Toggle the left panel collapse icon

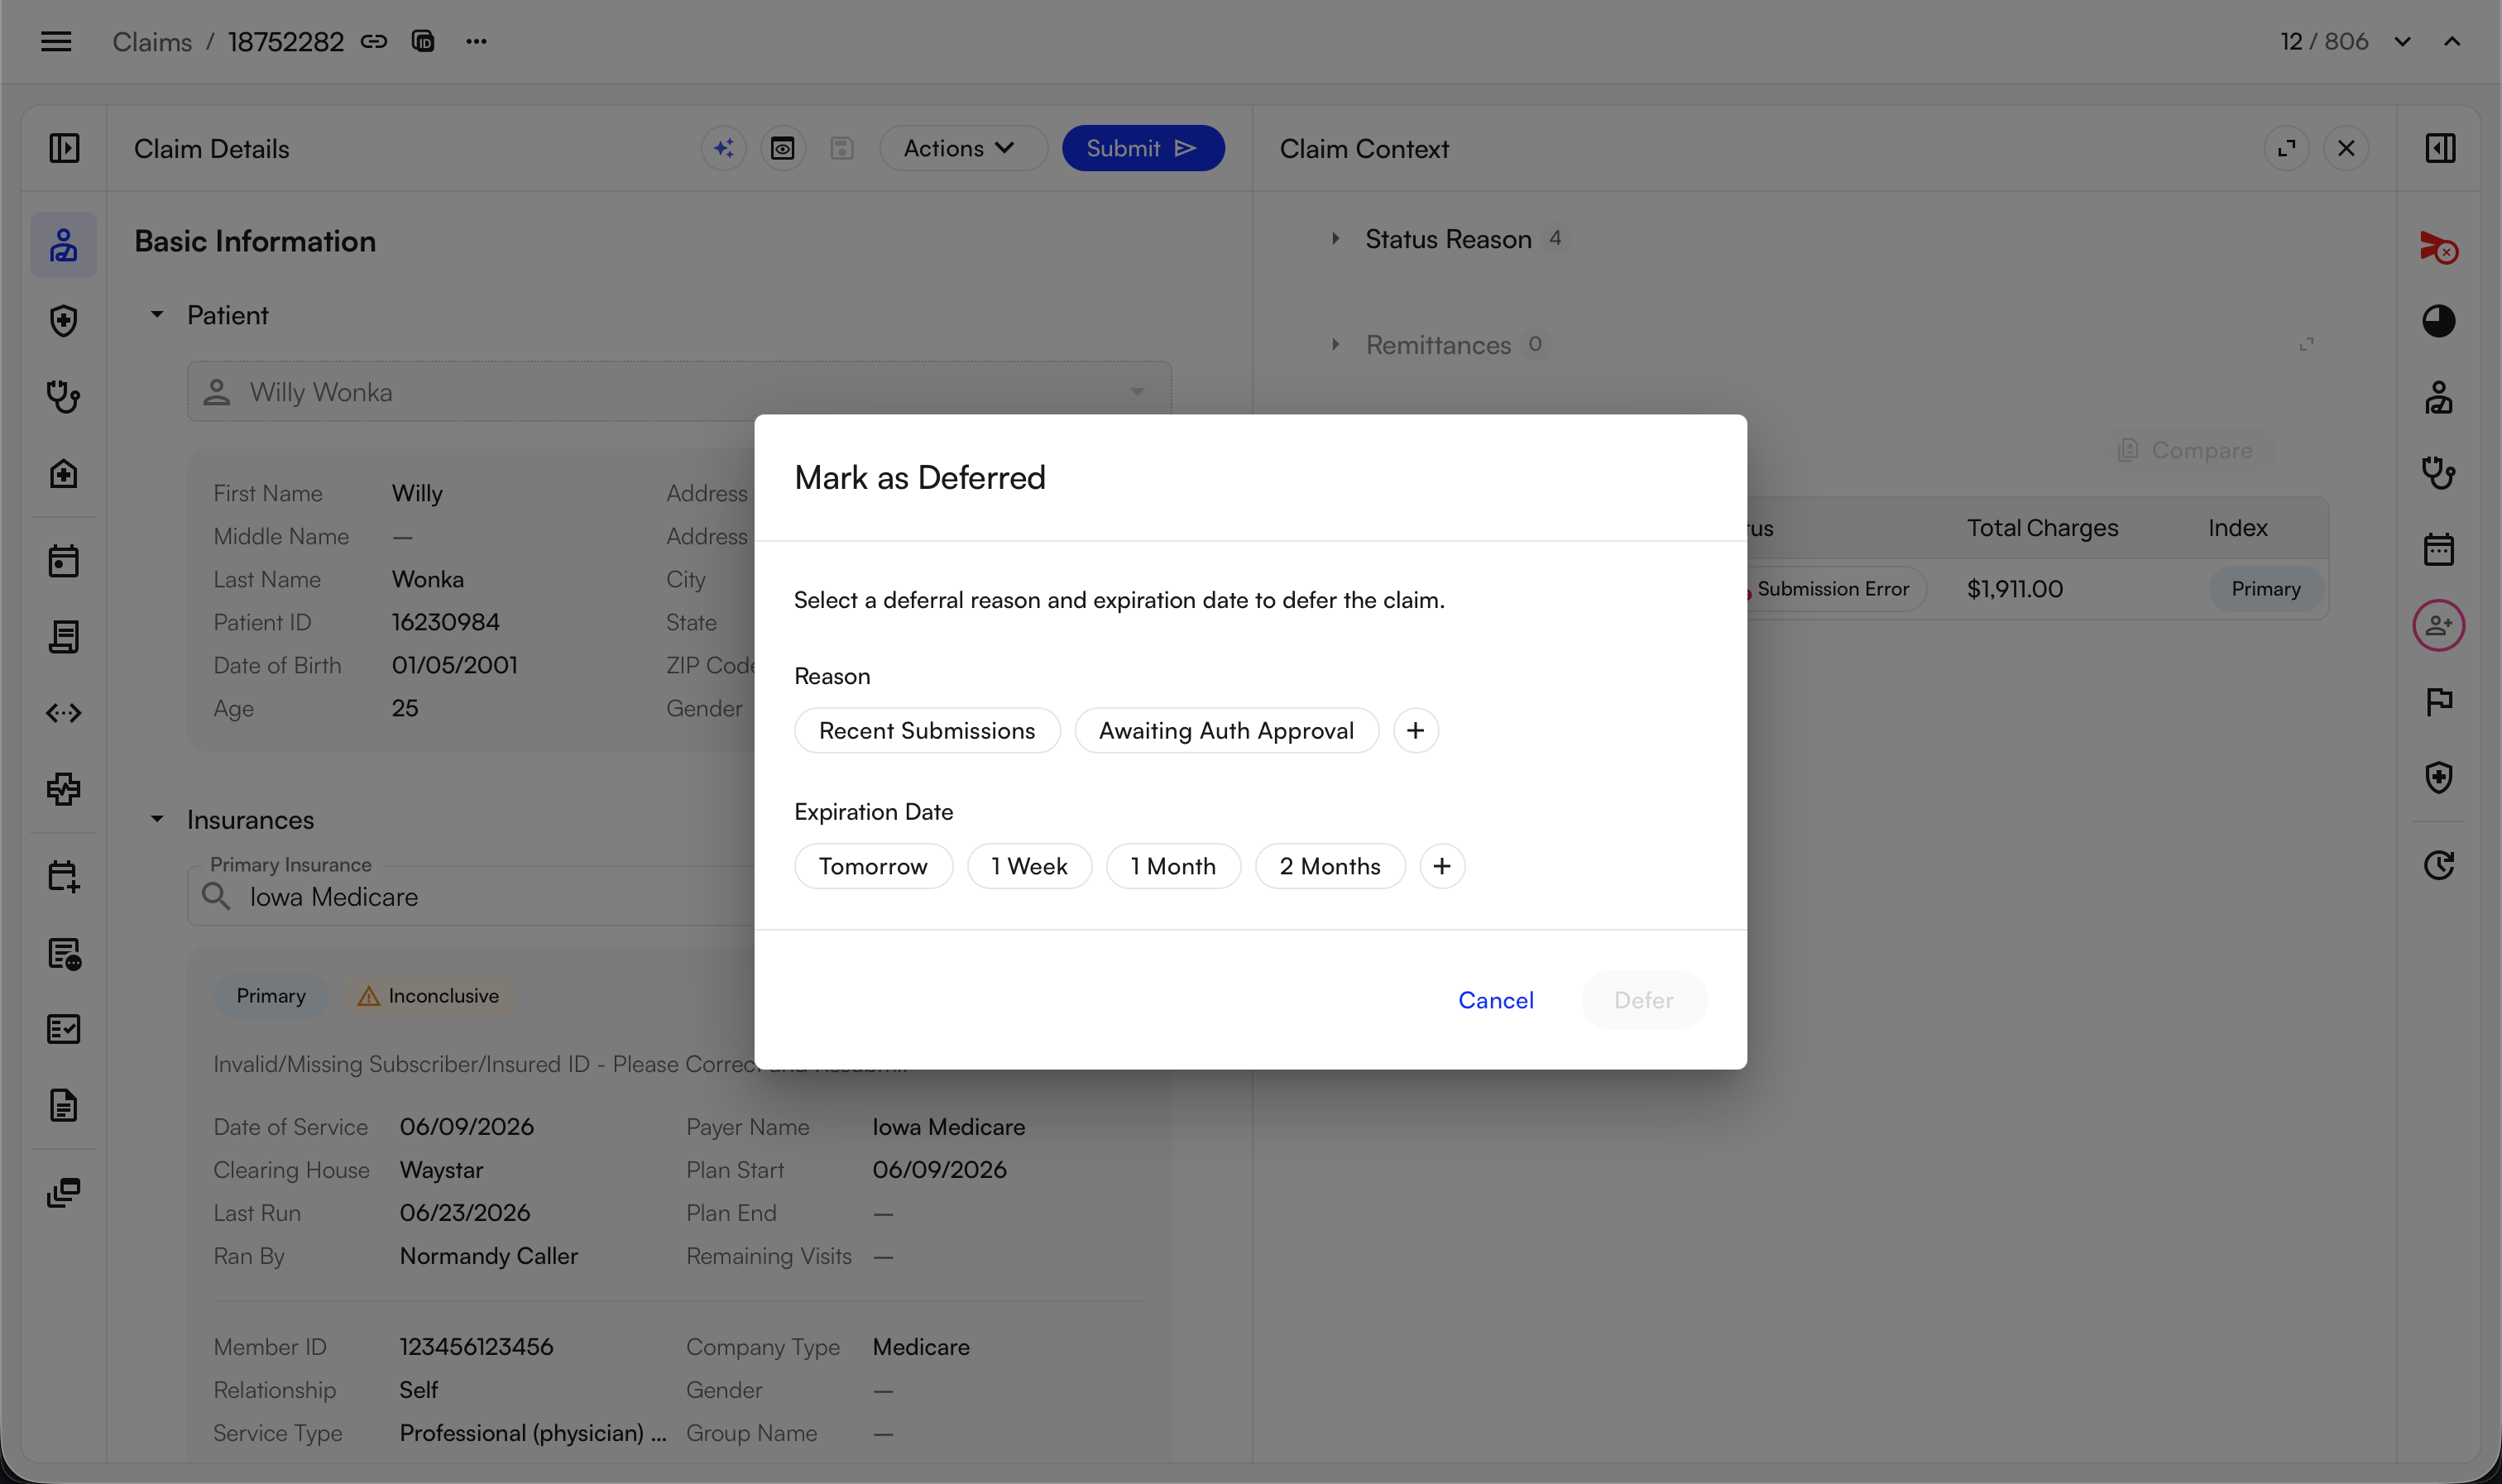pyautogui.click(x=64, y=148)
